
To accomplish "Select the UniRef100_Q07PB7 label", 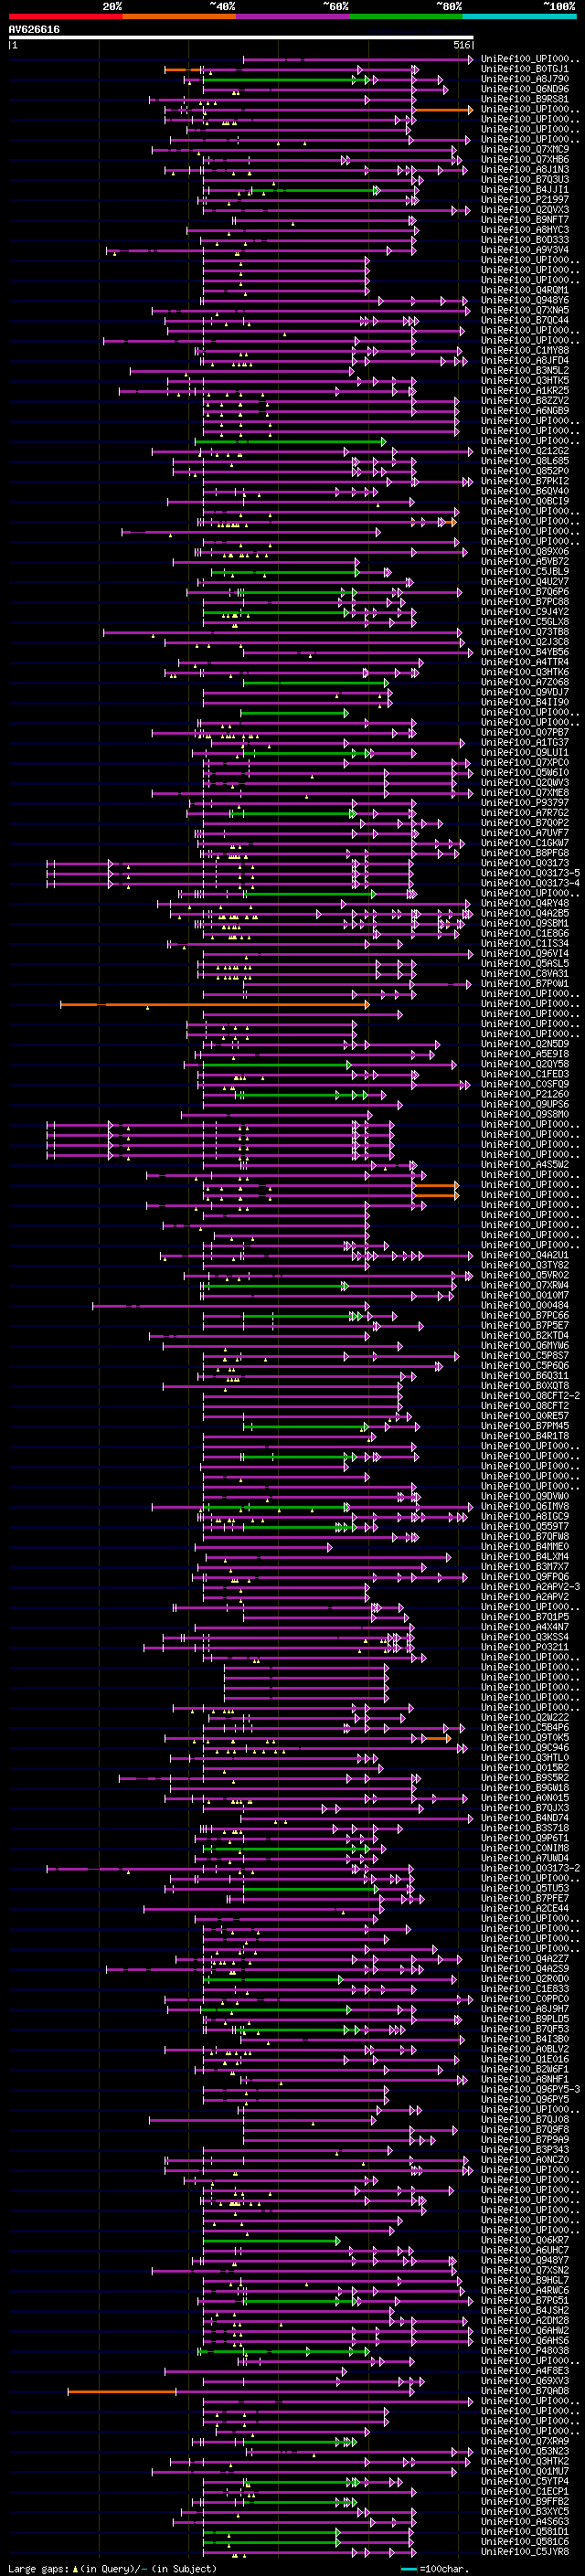I will 525,733.
